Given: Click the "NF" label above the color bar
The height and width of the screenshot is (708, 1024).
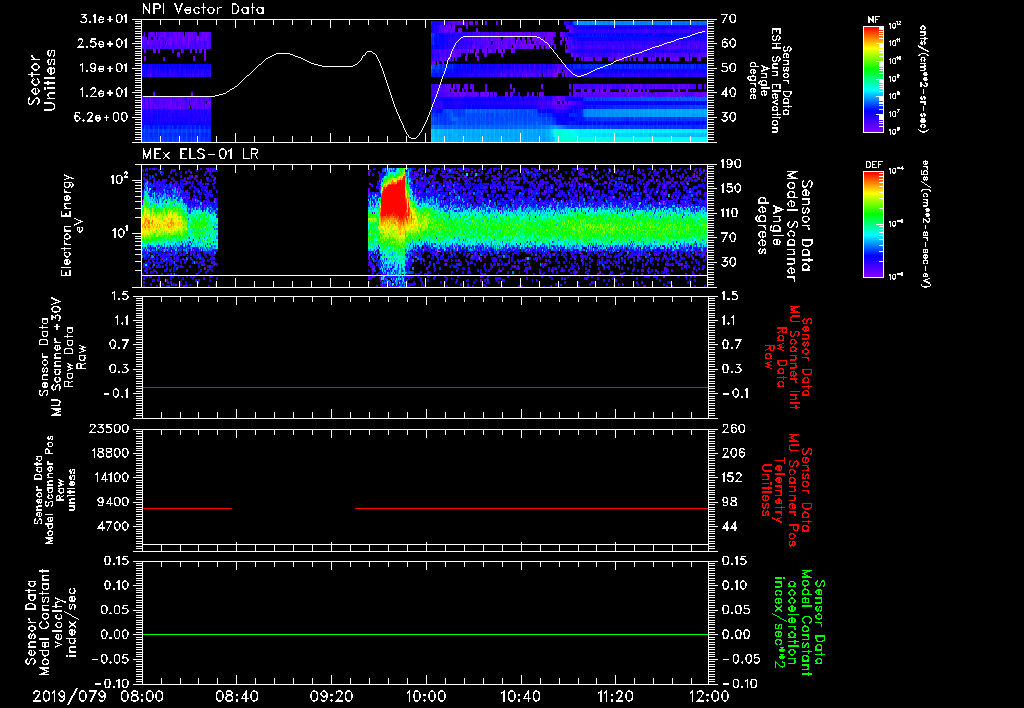Looking at the screenshot, I should pos(873,20).
